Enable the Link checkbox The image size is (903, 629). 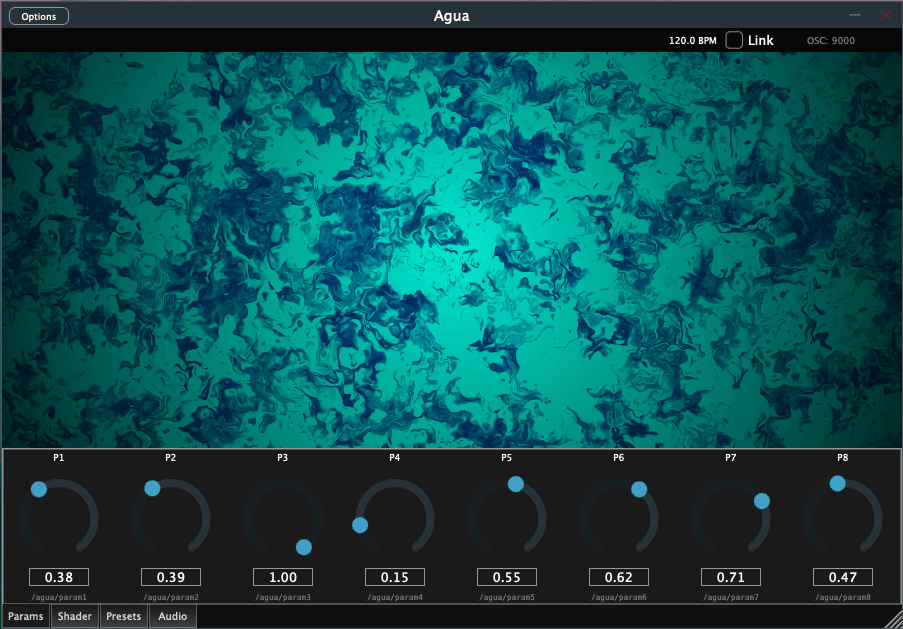tap(734, 40)
